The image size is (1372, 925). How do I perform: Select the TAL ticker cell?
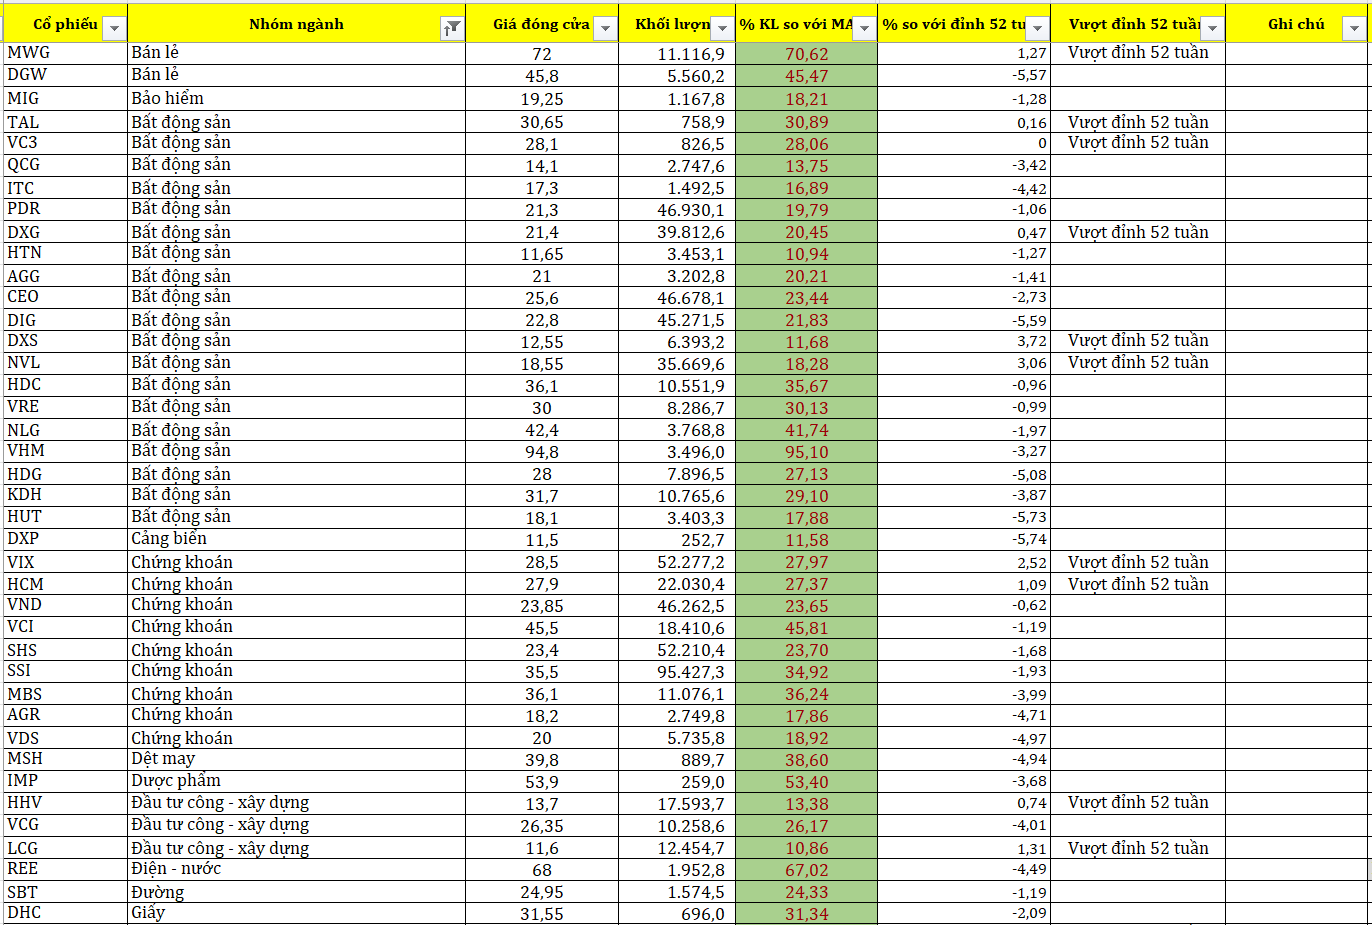[65, 122]
